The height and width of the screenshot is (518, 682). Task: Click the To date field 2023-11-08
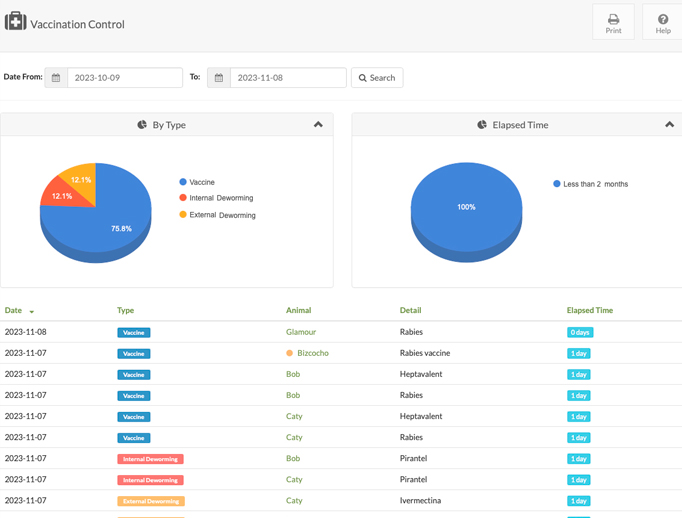[x=288, y=77]
